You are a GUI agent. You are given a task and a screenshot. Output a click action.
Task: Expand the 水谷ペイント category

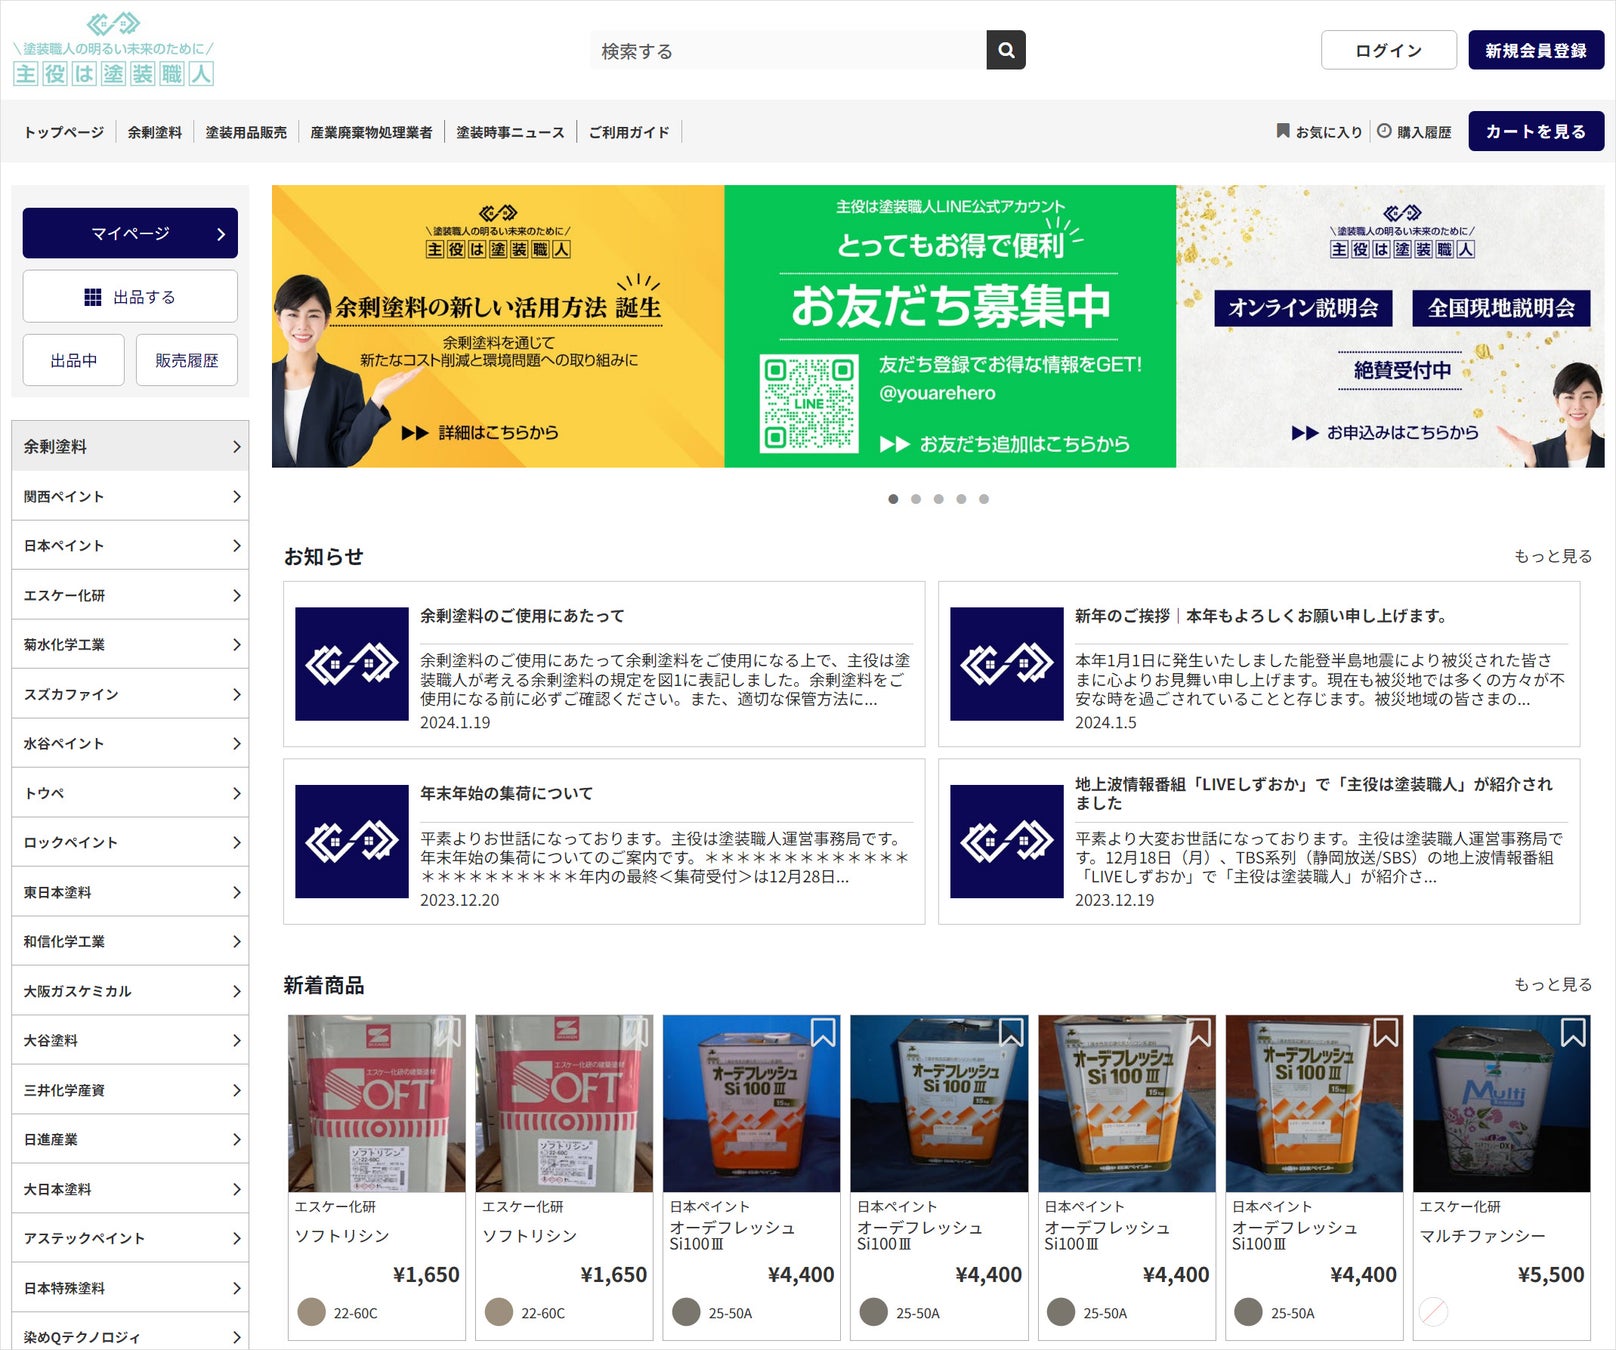pyautogui.click(x=130, y=743)
